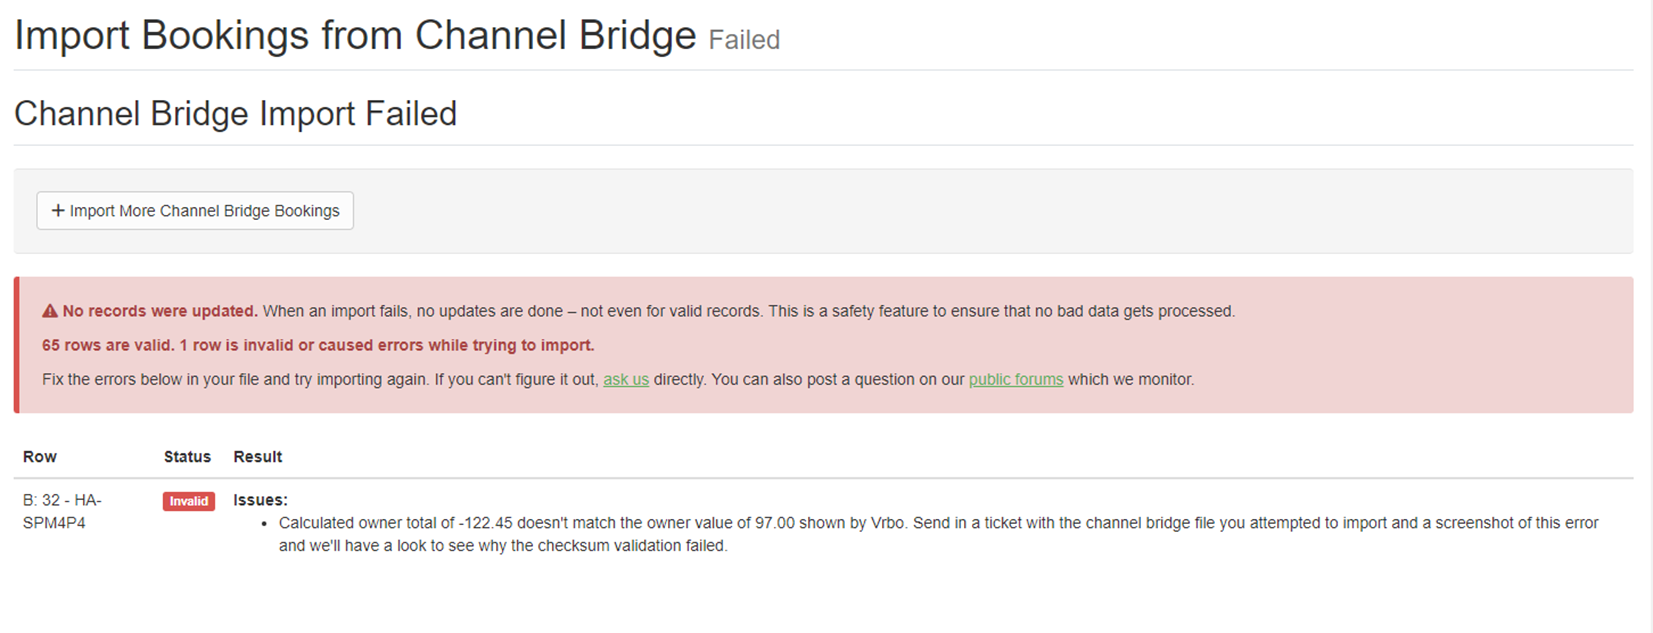Visit the "public forums" link

pyautogui.click(x=1015, y=380)
